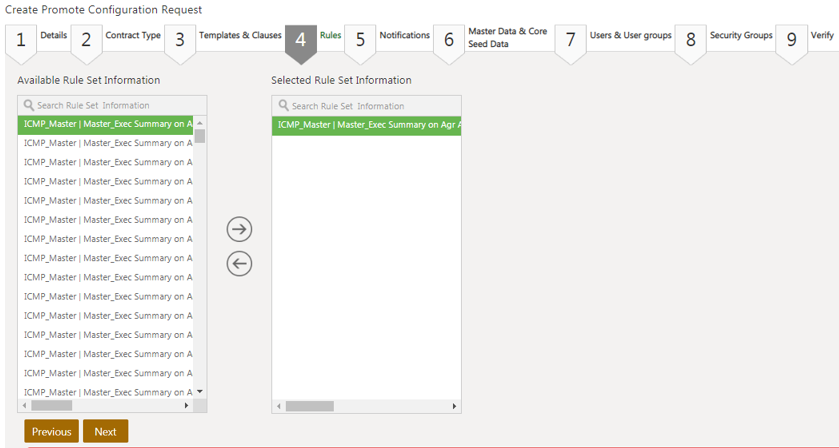Click the Selected list horizontal scrollbar thumb
The width and height of the screenshot is (839, 448).
tap(310, 406)
